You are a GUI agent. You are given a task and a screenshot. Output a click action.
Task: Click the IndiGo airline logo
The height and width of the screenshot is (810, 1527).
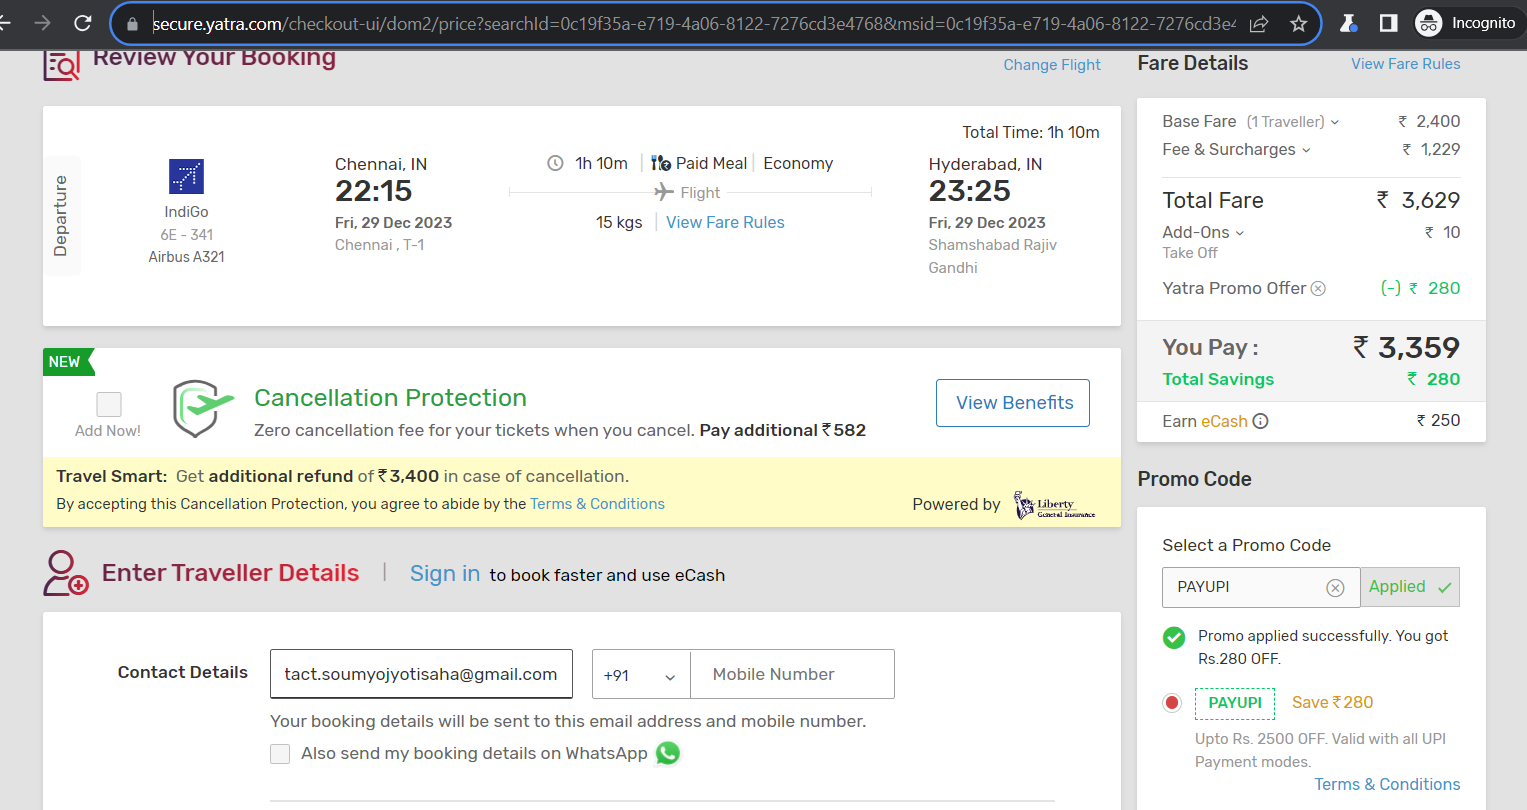186,176
